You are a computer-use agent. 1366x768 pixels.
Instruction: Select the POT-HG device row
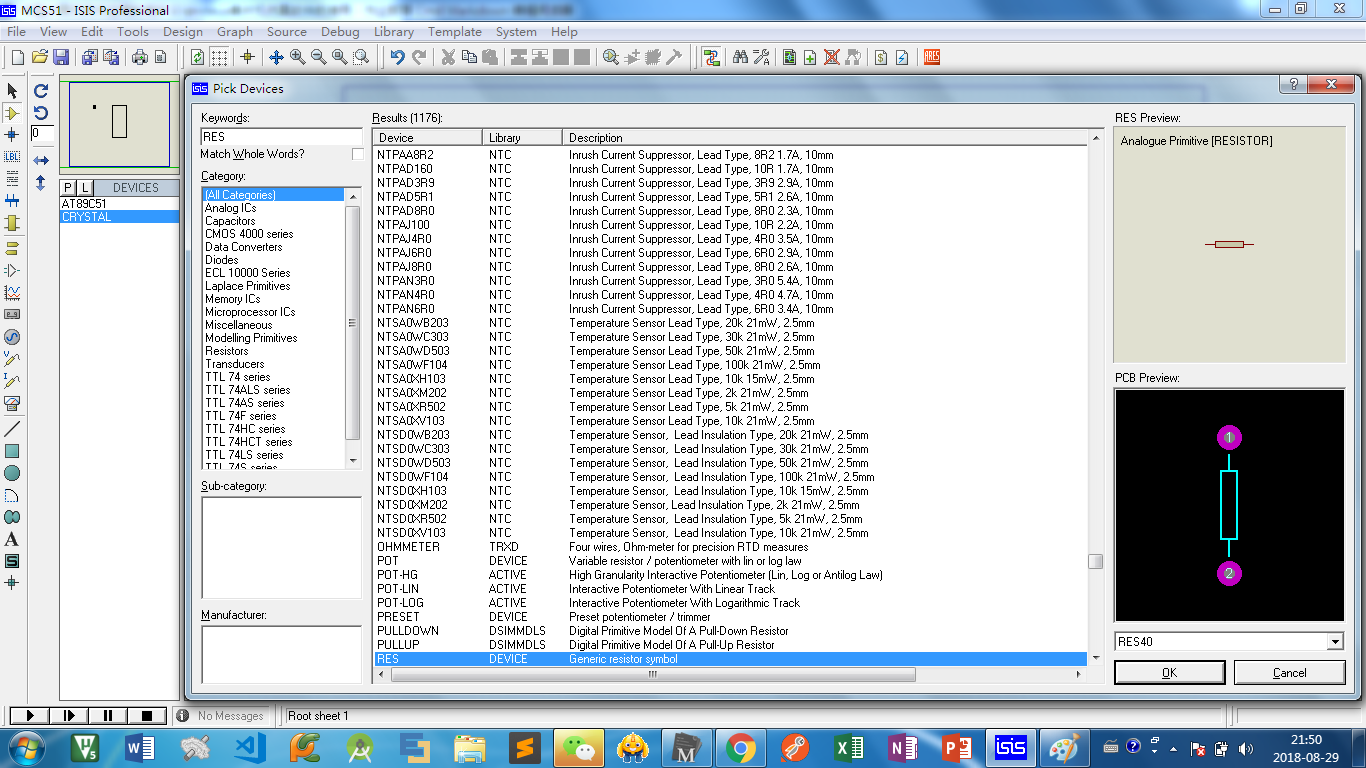point(730,575)
